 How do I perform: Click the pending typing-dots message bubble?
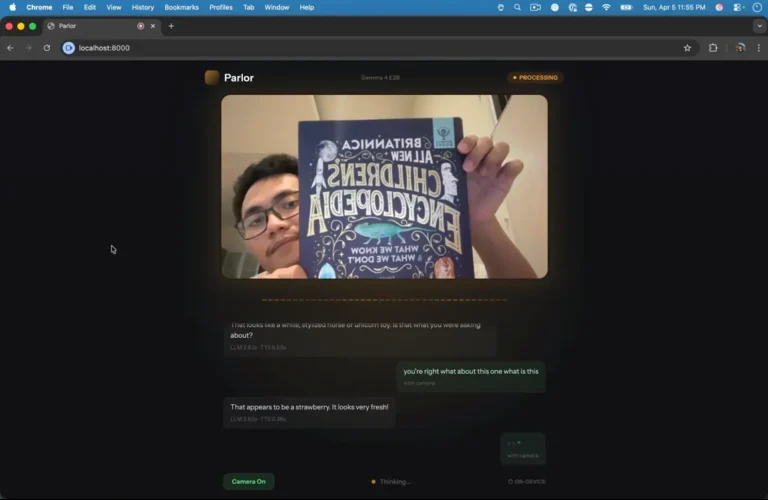[x=523, y=448]
